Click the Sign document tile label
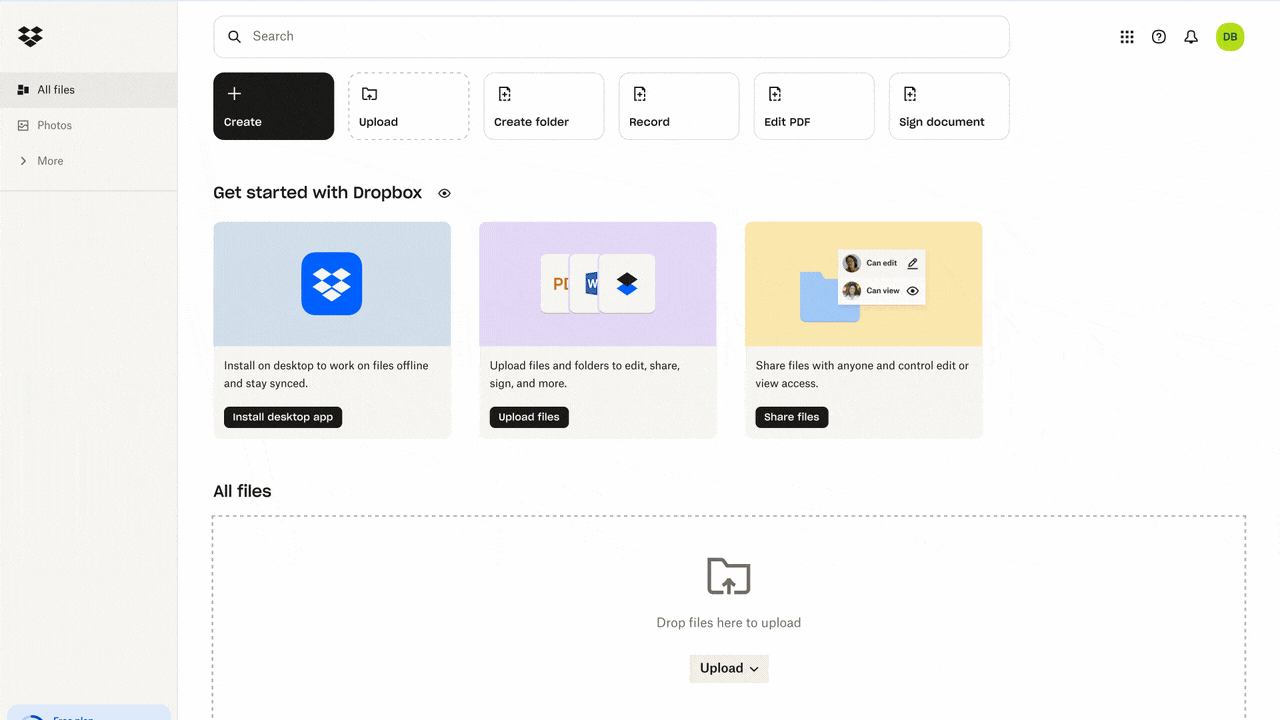This screenshot has height=720, width=1280. pyautogui.click(x=941, y=122)
